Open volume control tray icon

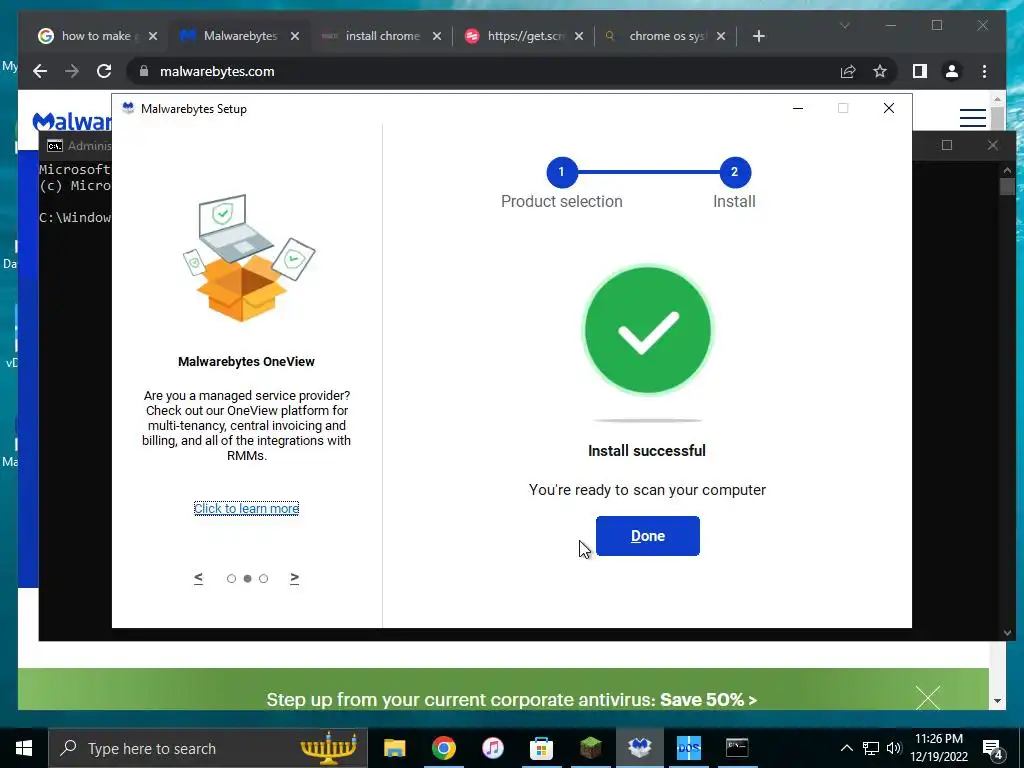tap(894, 748)
